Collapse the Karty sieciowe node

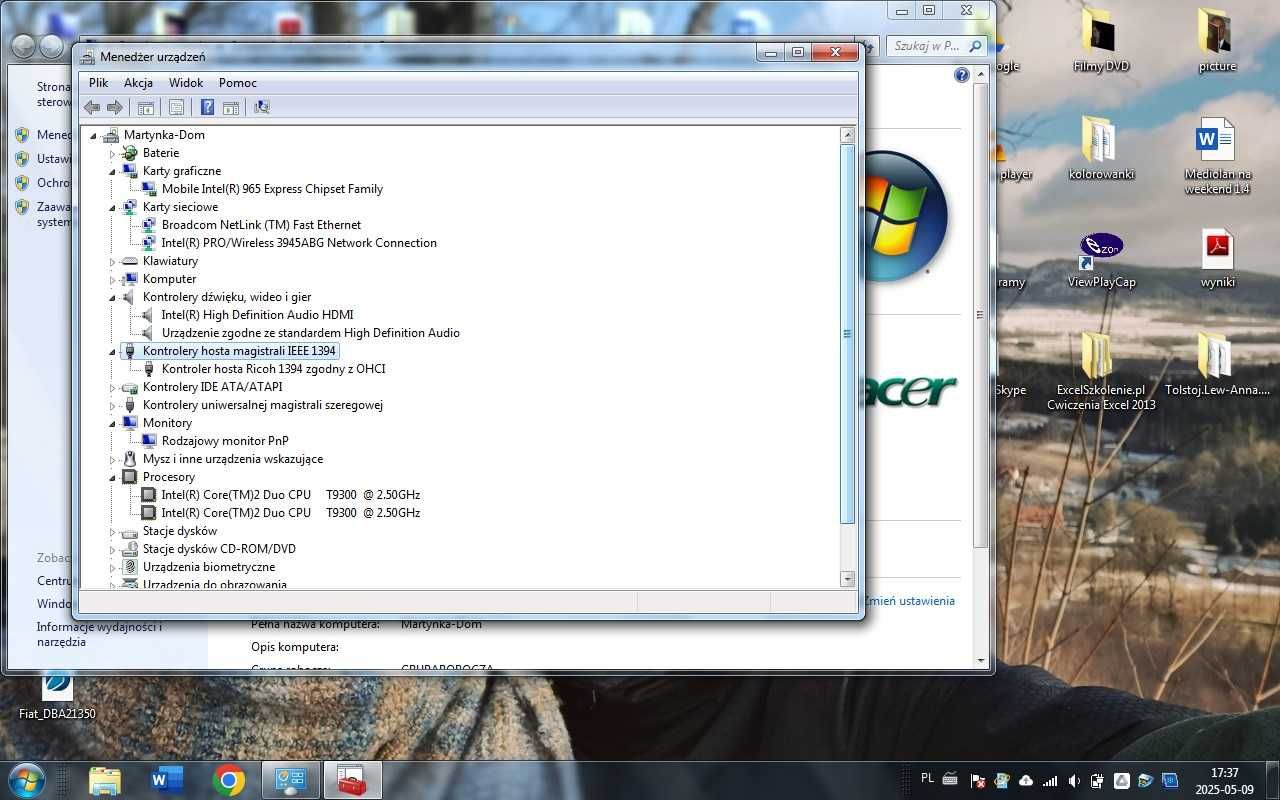click(113, 207)
